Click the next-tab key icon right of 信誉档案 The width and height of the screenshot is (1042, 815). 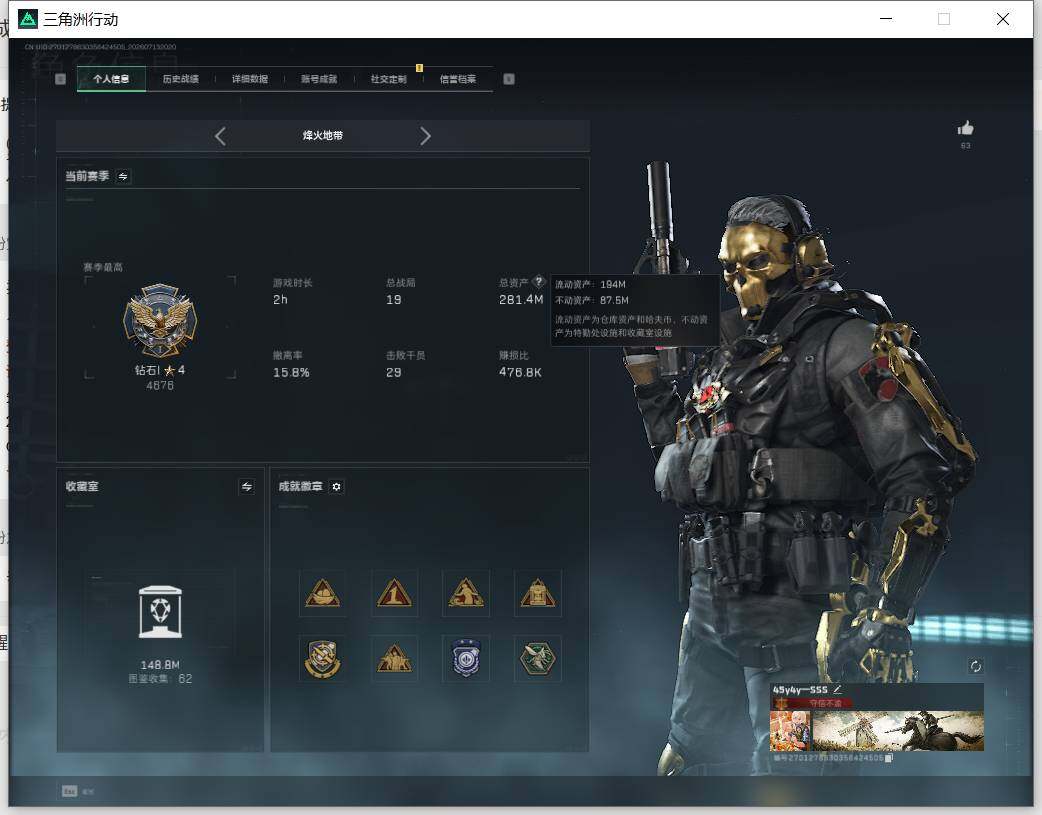[509, 79]
